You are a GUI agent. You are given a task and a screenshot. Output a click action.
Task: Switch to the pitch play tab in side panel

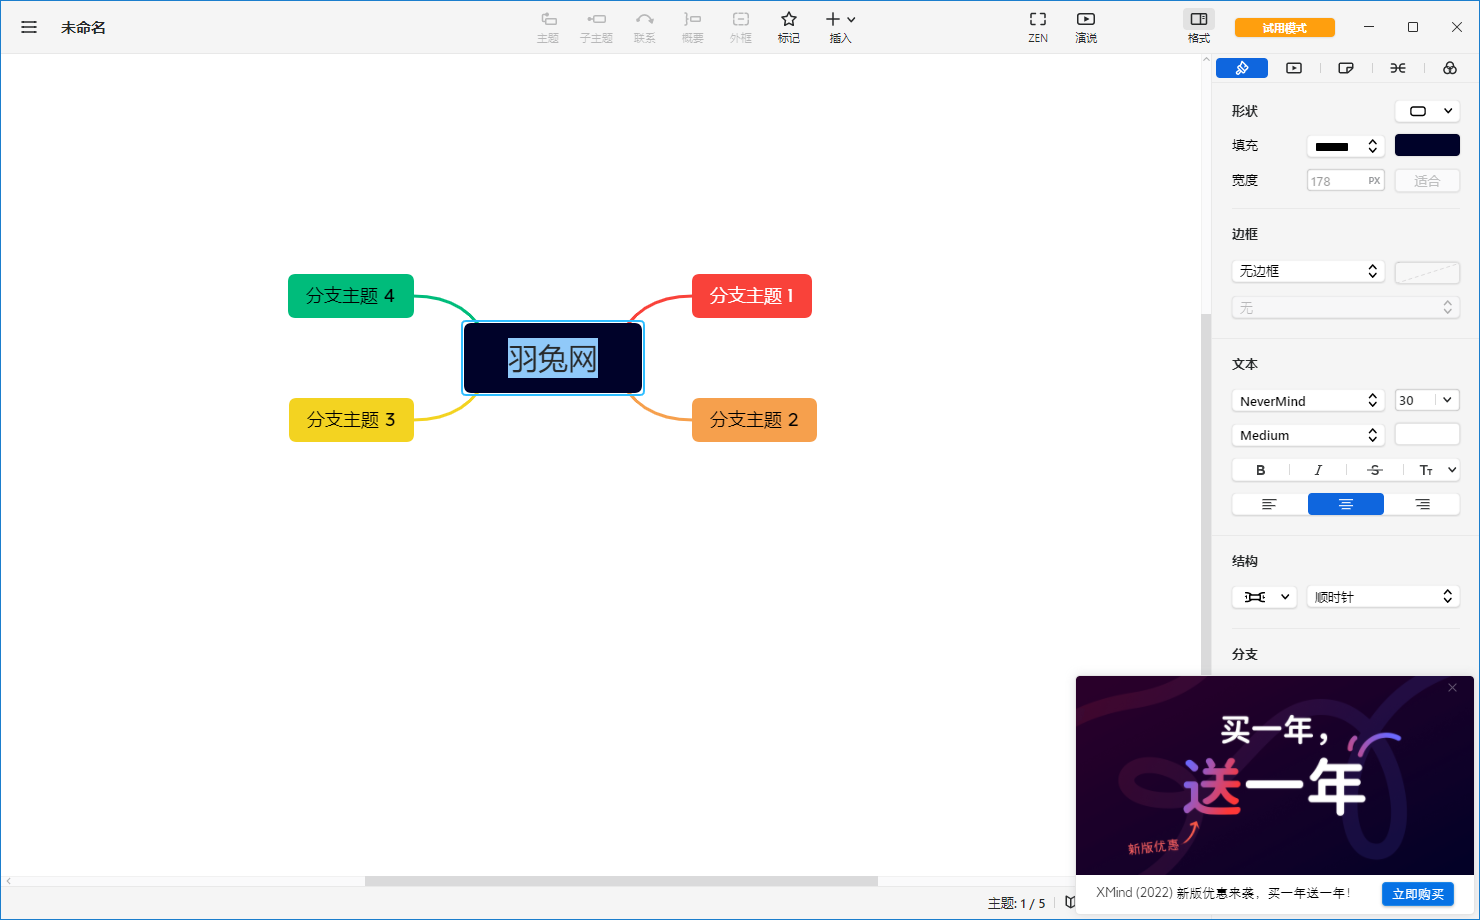click(1294, 68)
